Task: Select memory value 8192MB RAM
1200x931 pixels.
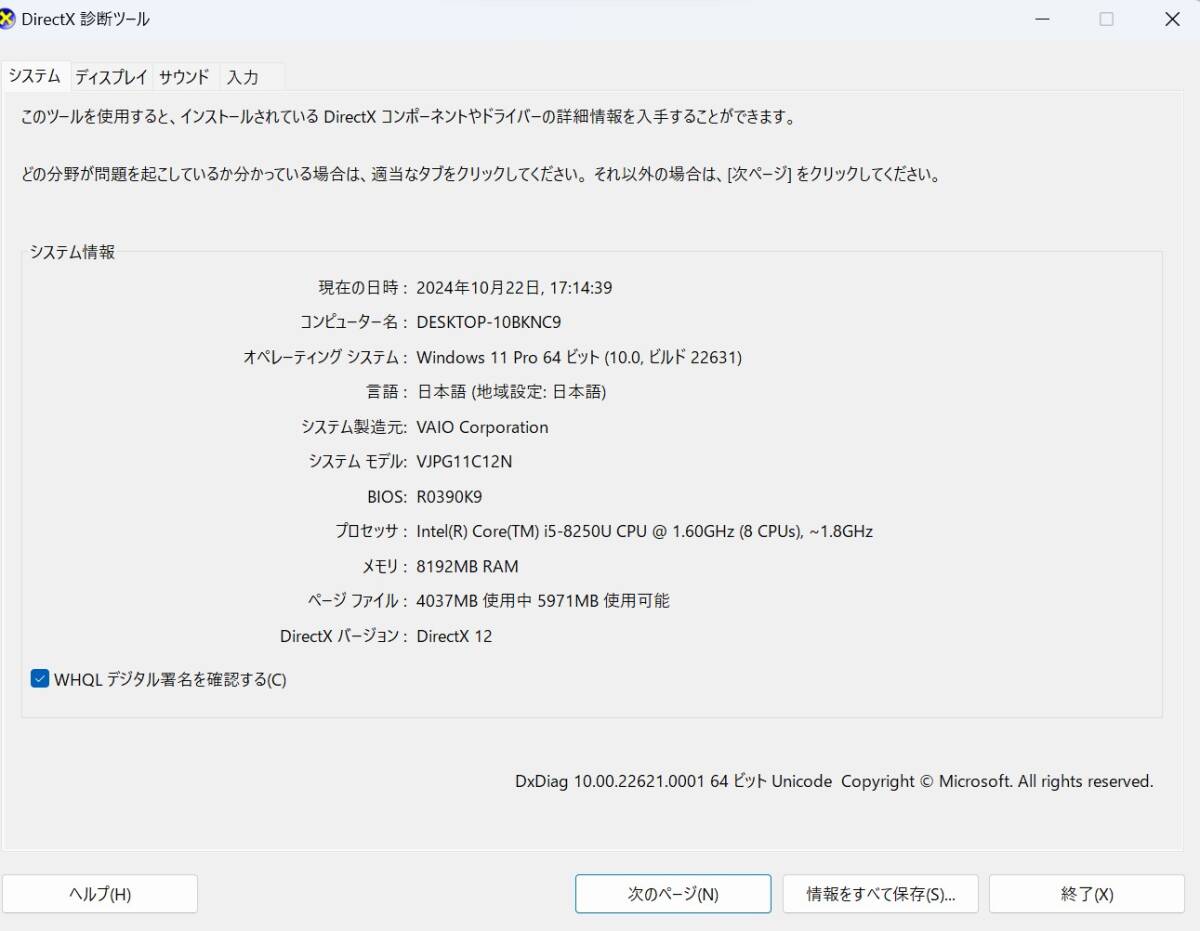Action: pos(467,566)
